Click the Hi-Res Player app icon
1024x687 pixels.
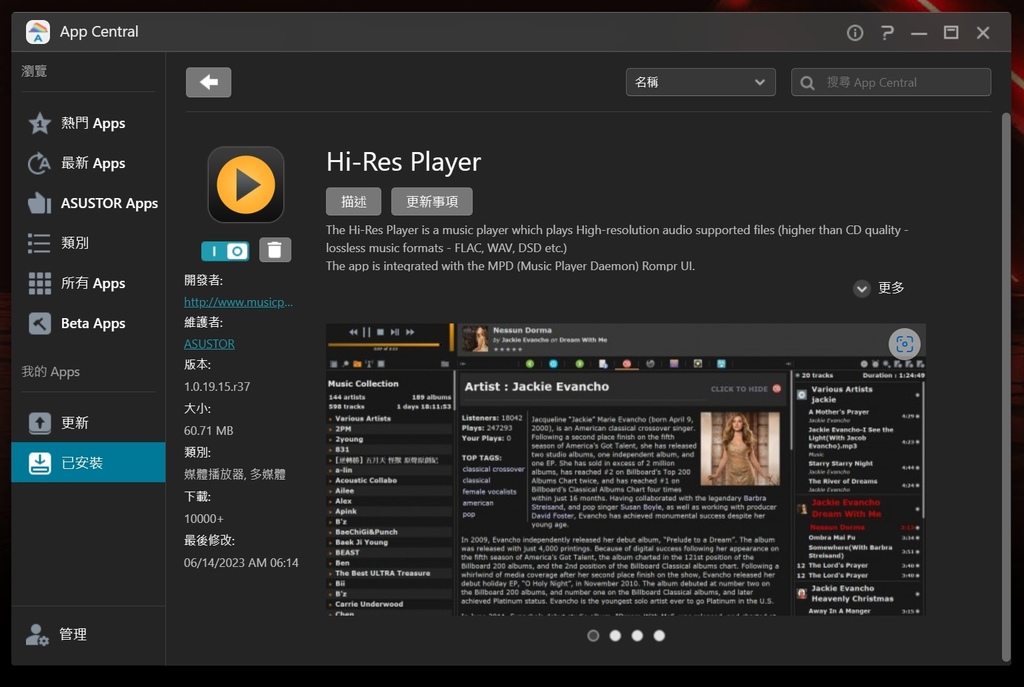tap(246, 184)
